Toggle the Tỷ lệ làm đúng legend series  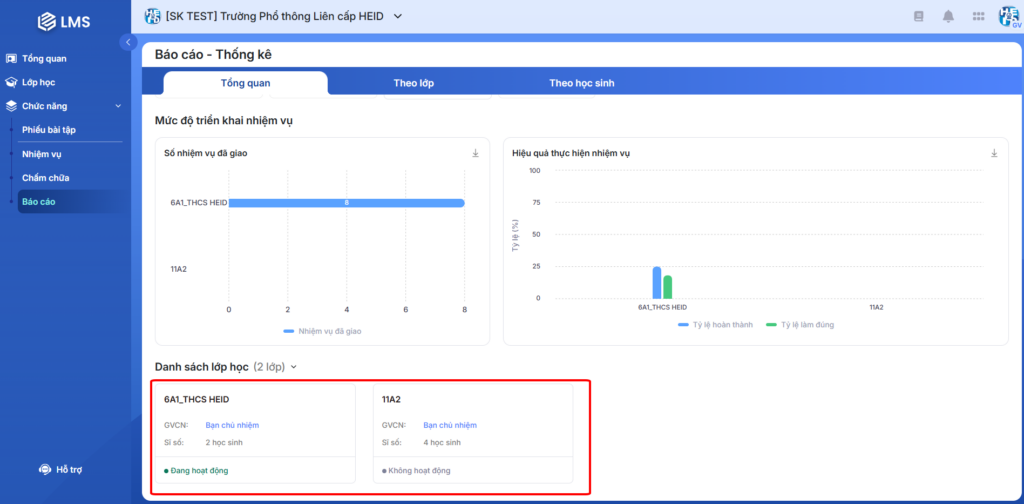click(800, 325)
